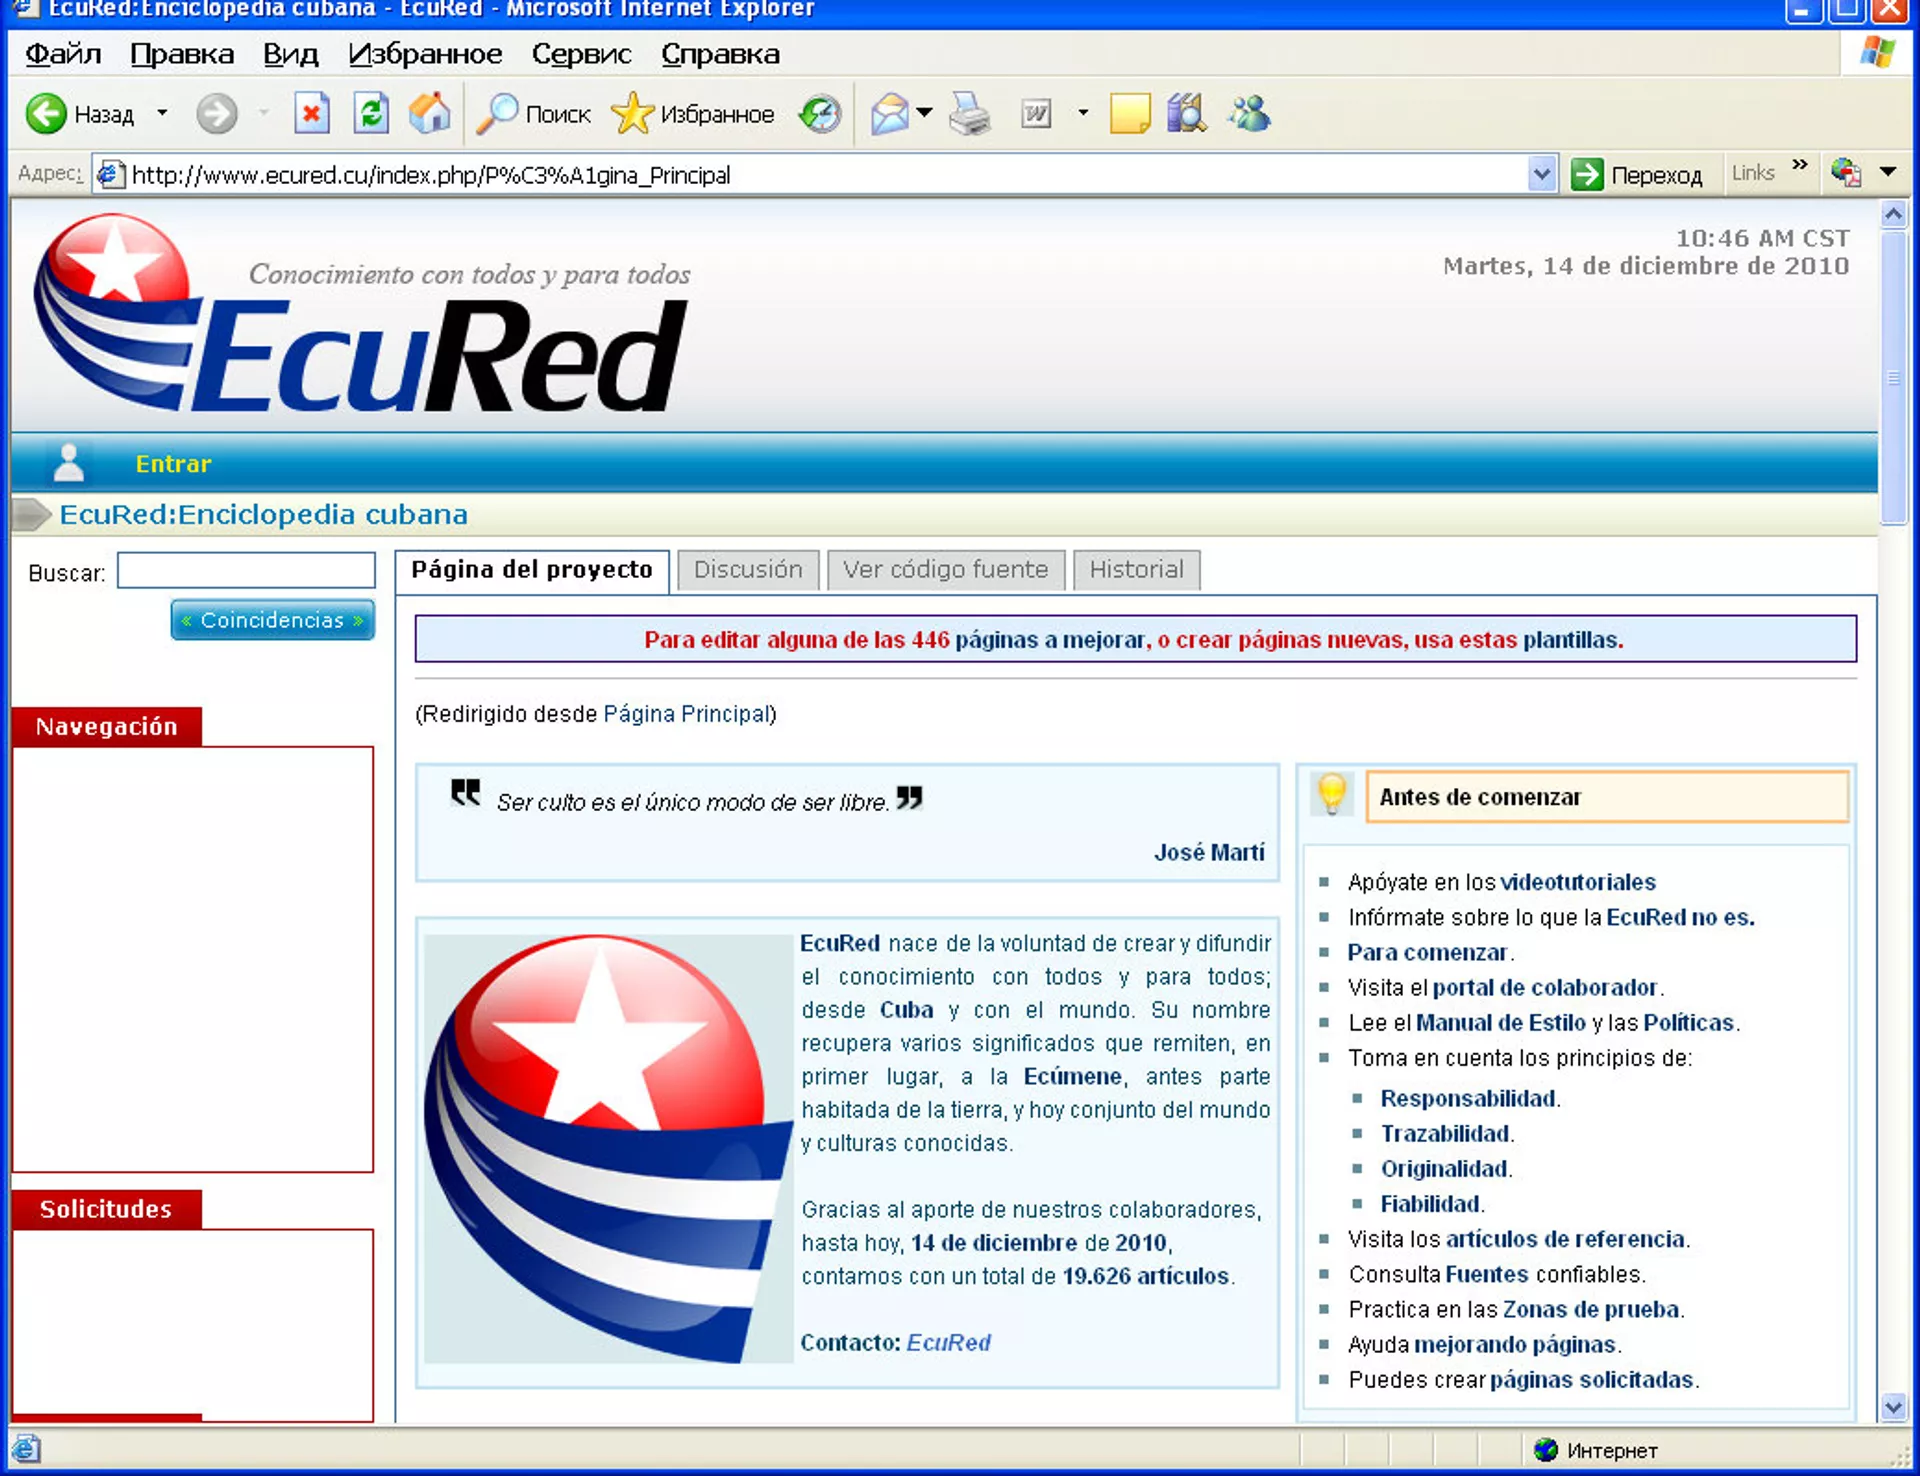Refresh the page with the green arrows icon
The height and width of the screenshot is (1476, 1920).
[371, 114]
